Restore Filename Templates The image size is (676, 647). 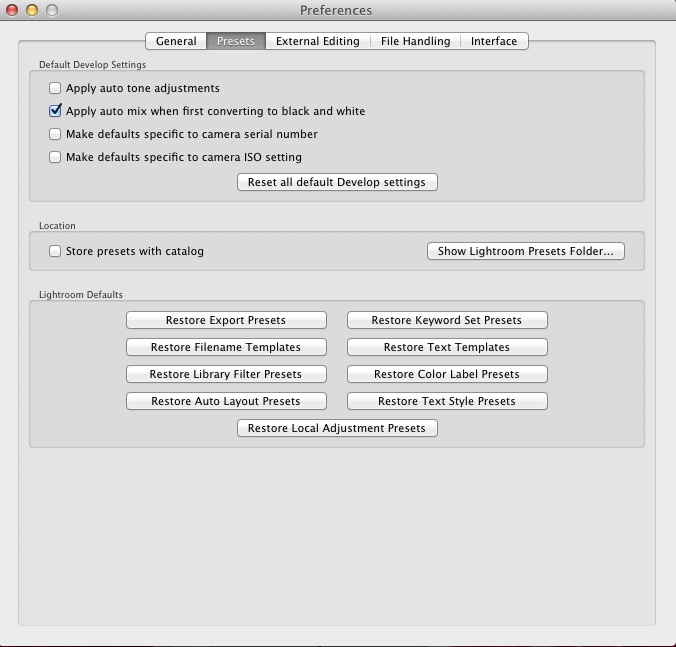click(226, 347)
